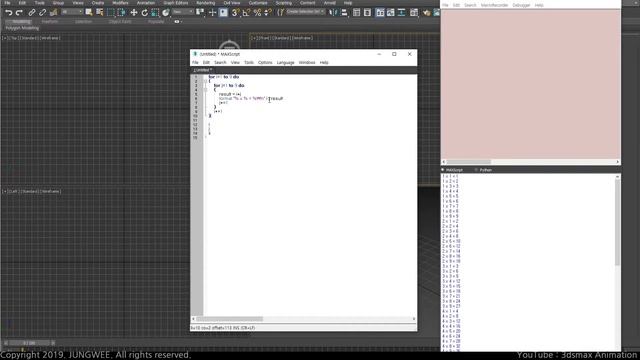Click the time slider at the bottom
Image resolution: width=640 pixels, height=360 pixels.
pos(29,343)
